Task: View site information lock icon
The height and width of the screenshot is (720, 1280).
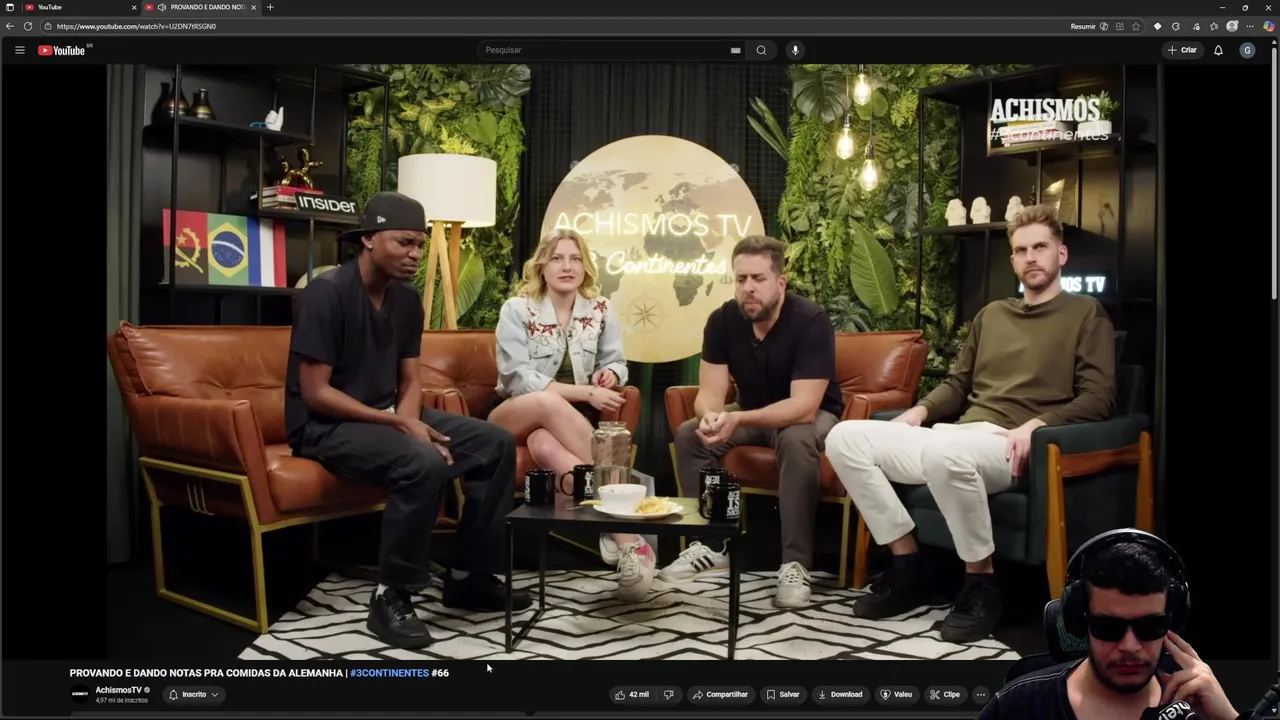Action: tap(48, 26)
